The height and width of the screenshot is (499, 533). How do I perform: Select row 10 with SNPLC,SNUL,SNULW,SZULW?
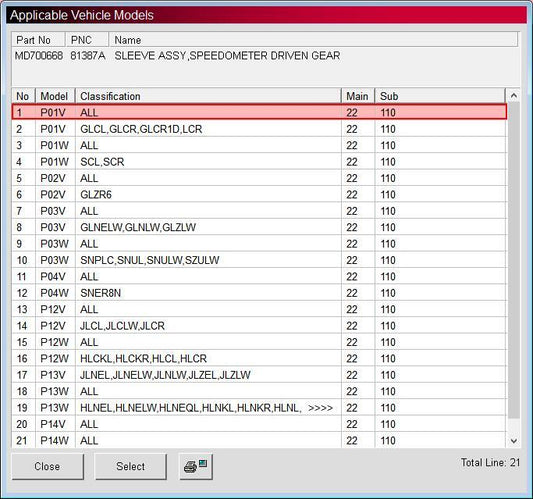point(259,260)
